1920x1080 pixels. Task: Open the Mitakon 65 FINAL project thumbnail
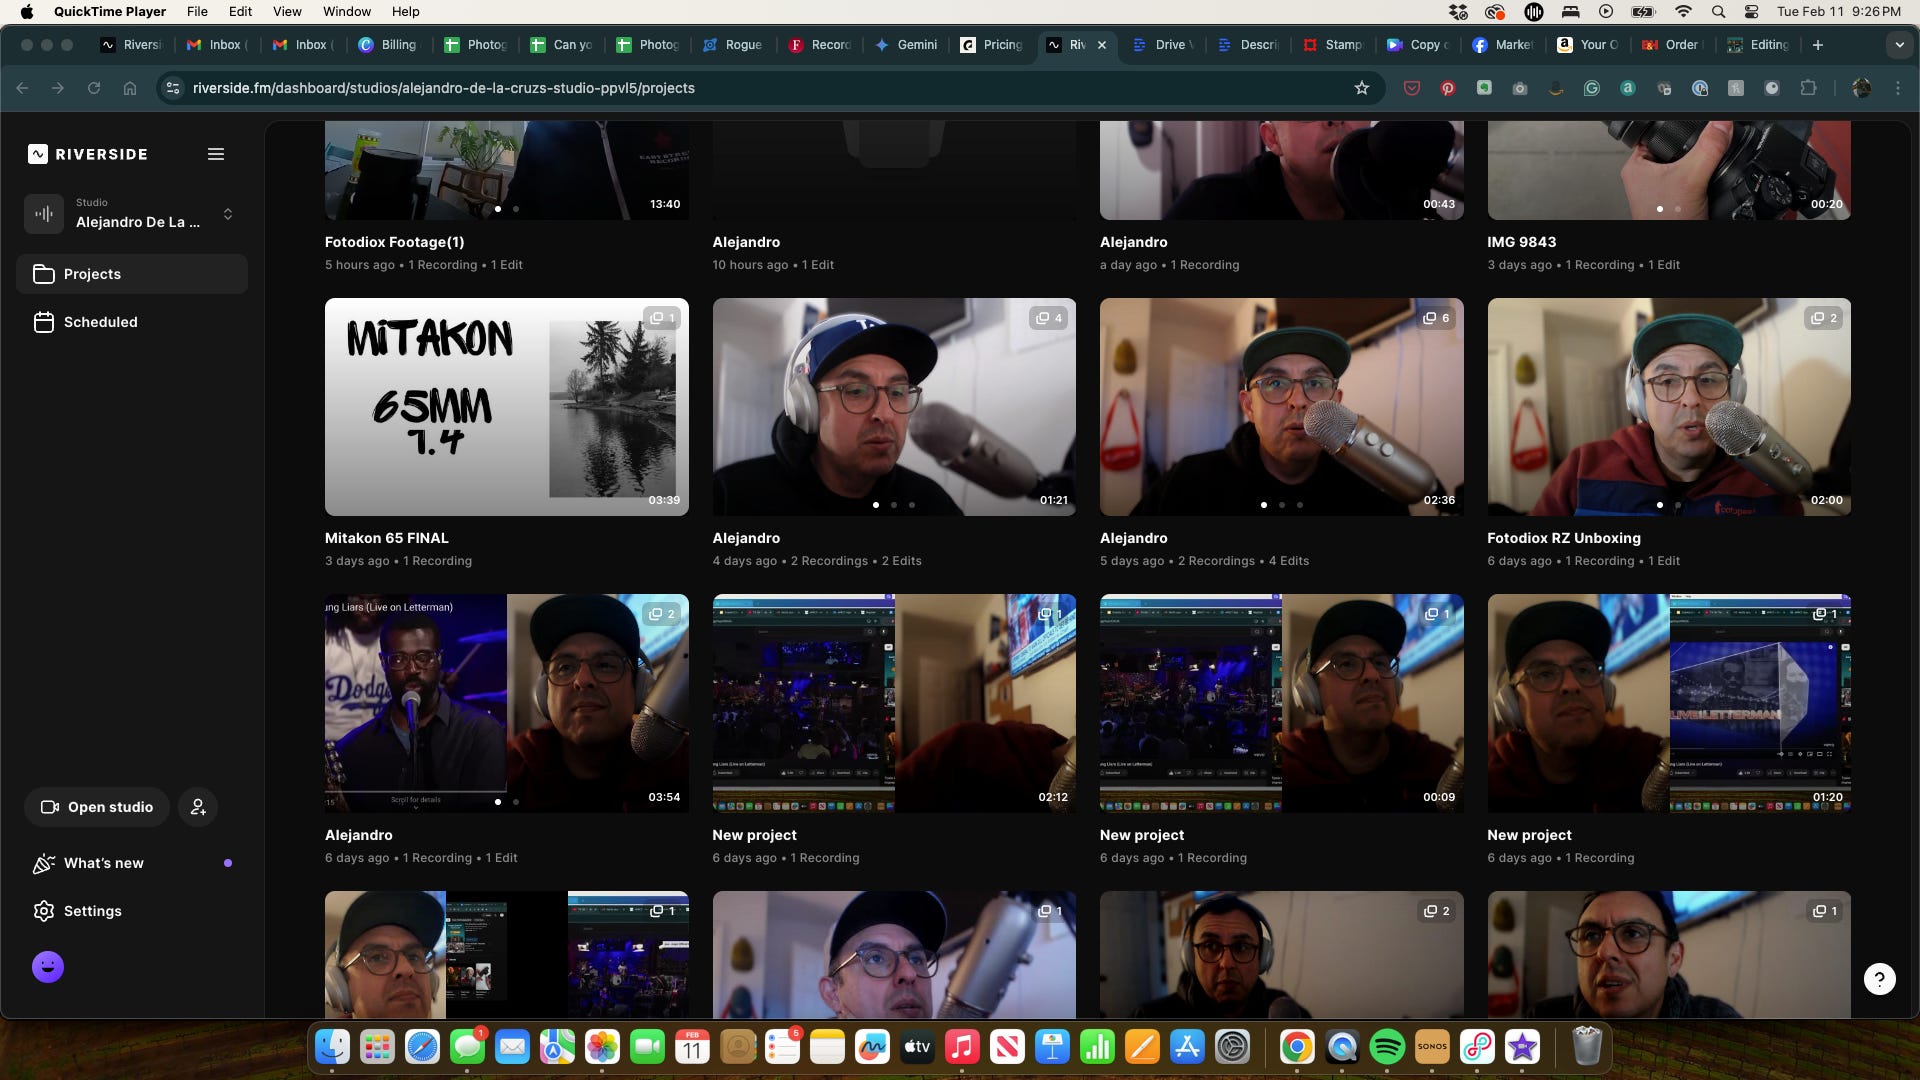tap(506, 407)
